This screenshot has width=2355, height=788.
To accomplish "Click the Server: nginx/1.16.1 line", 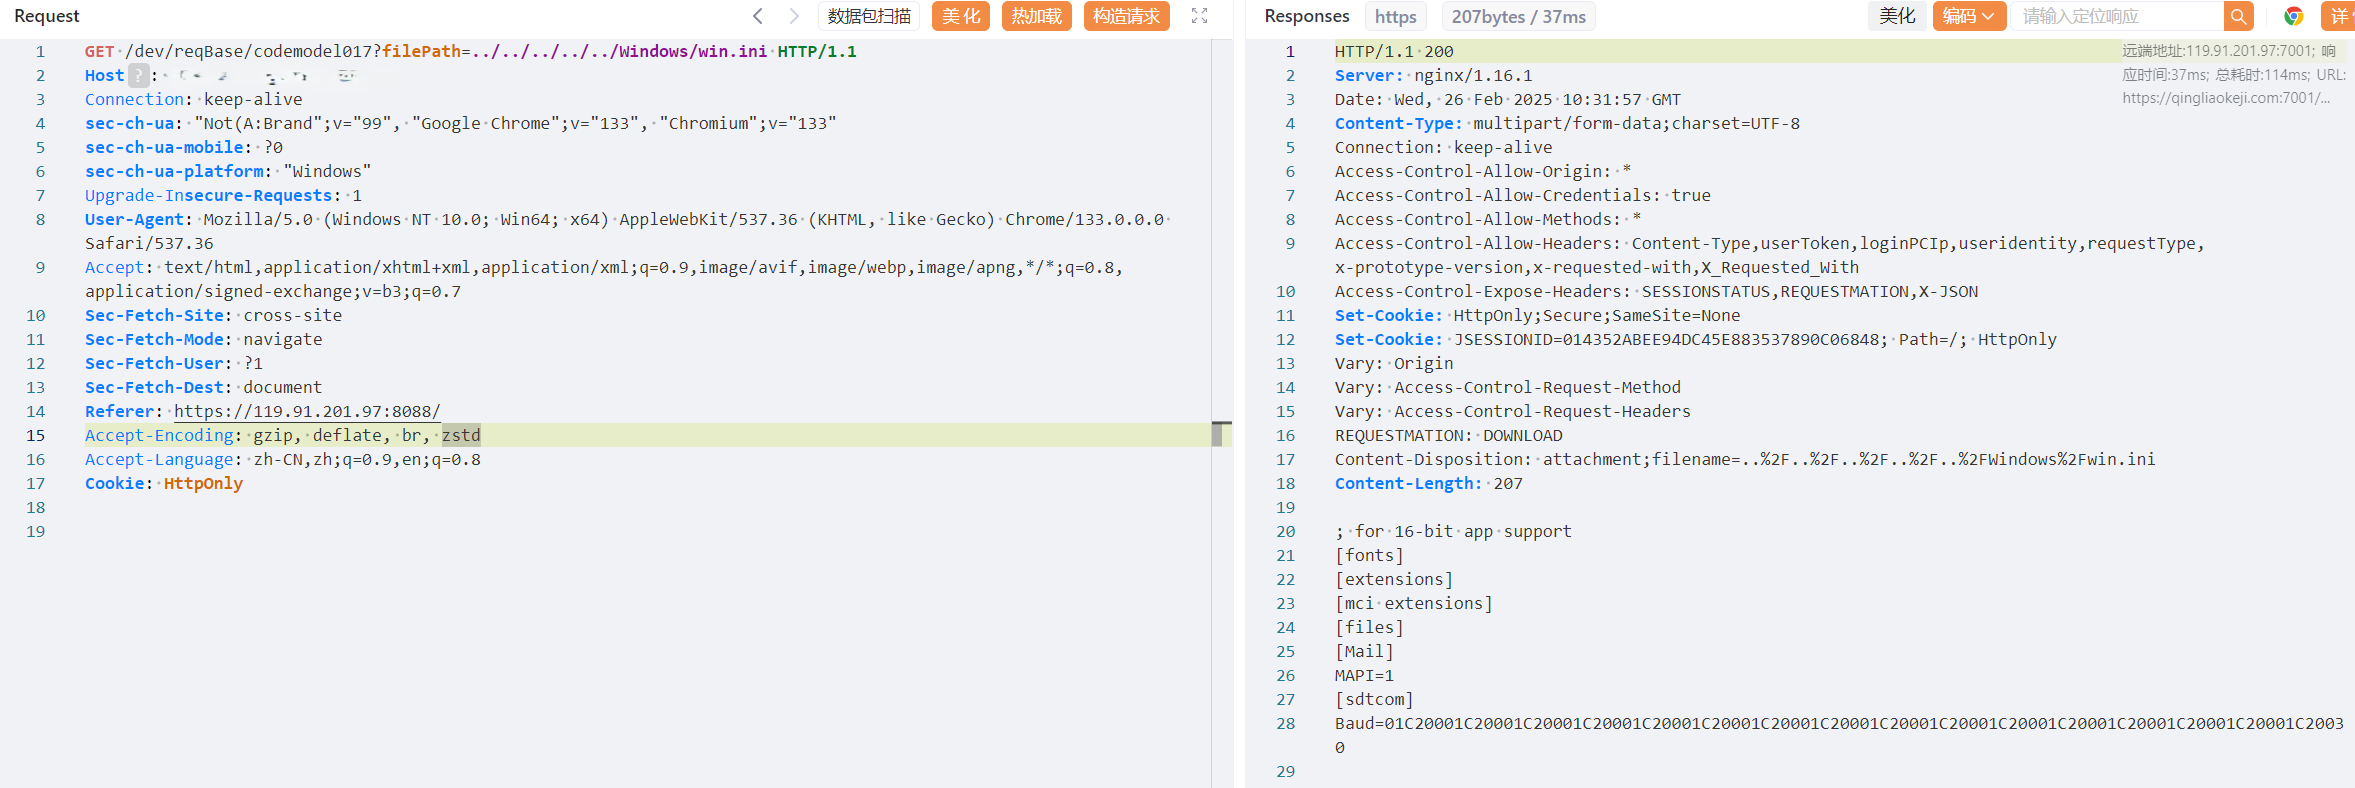I will 1433,75.
